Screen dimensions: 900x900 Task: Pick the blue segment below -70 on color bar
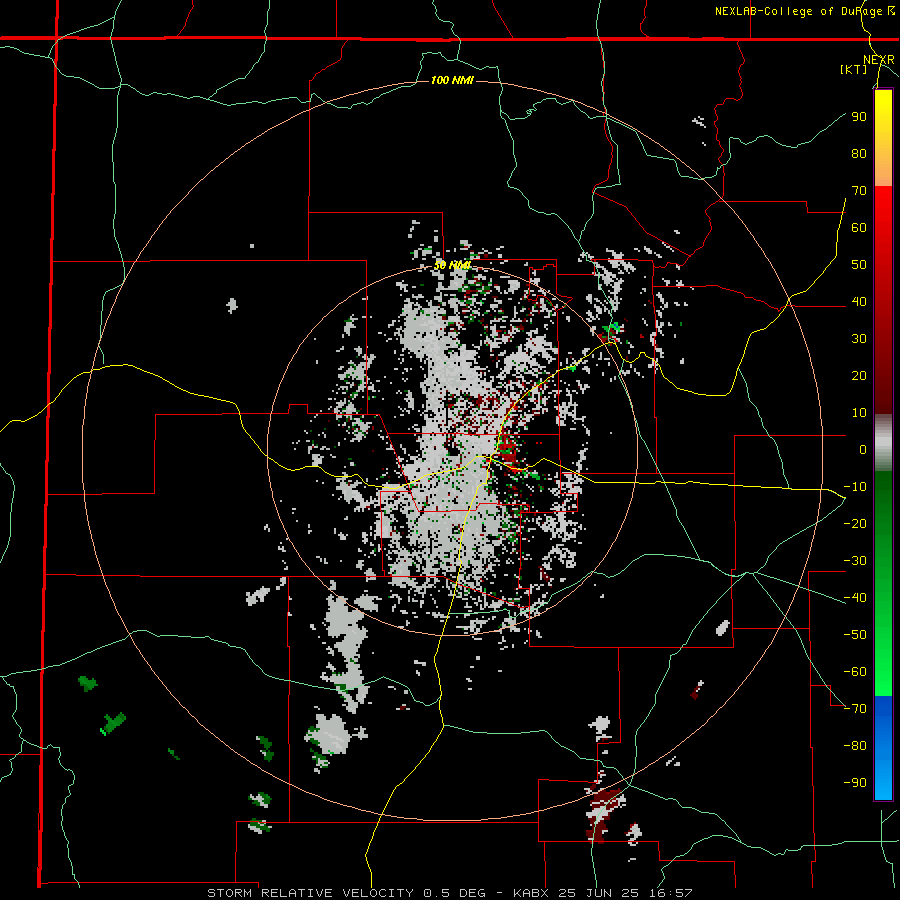pos(883,748)
